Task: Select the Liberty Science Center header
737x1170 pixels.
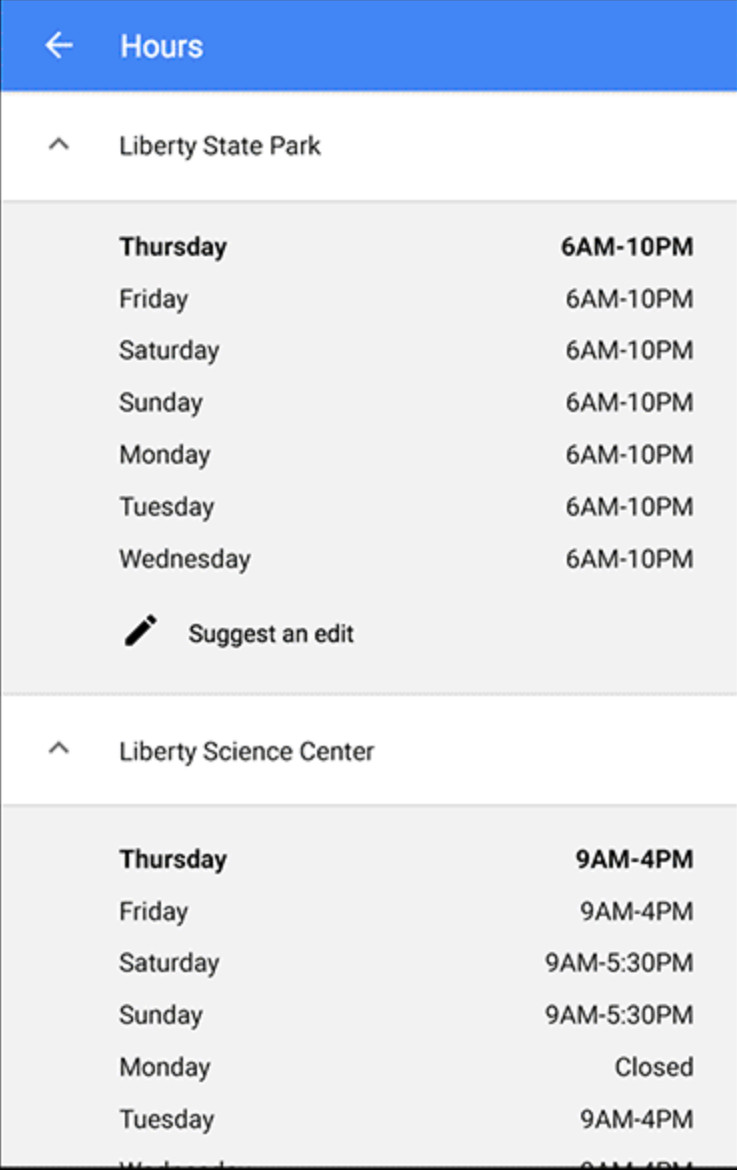Action: click(246, 751)
